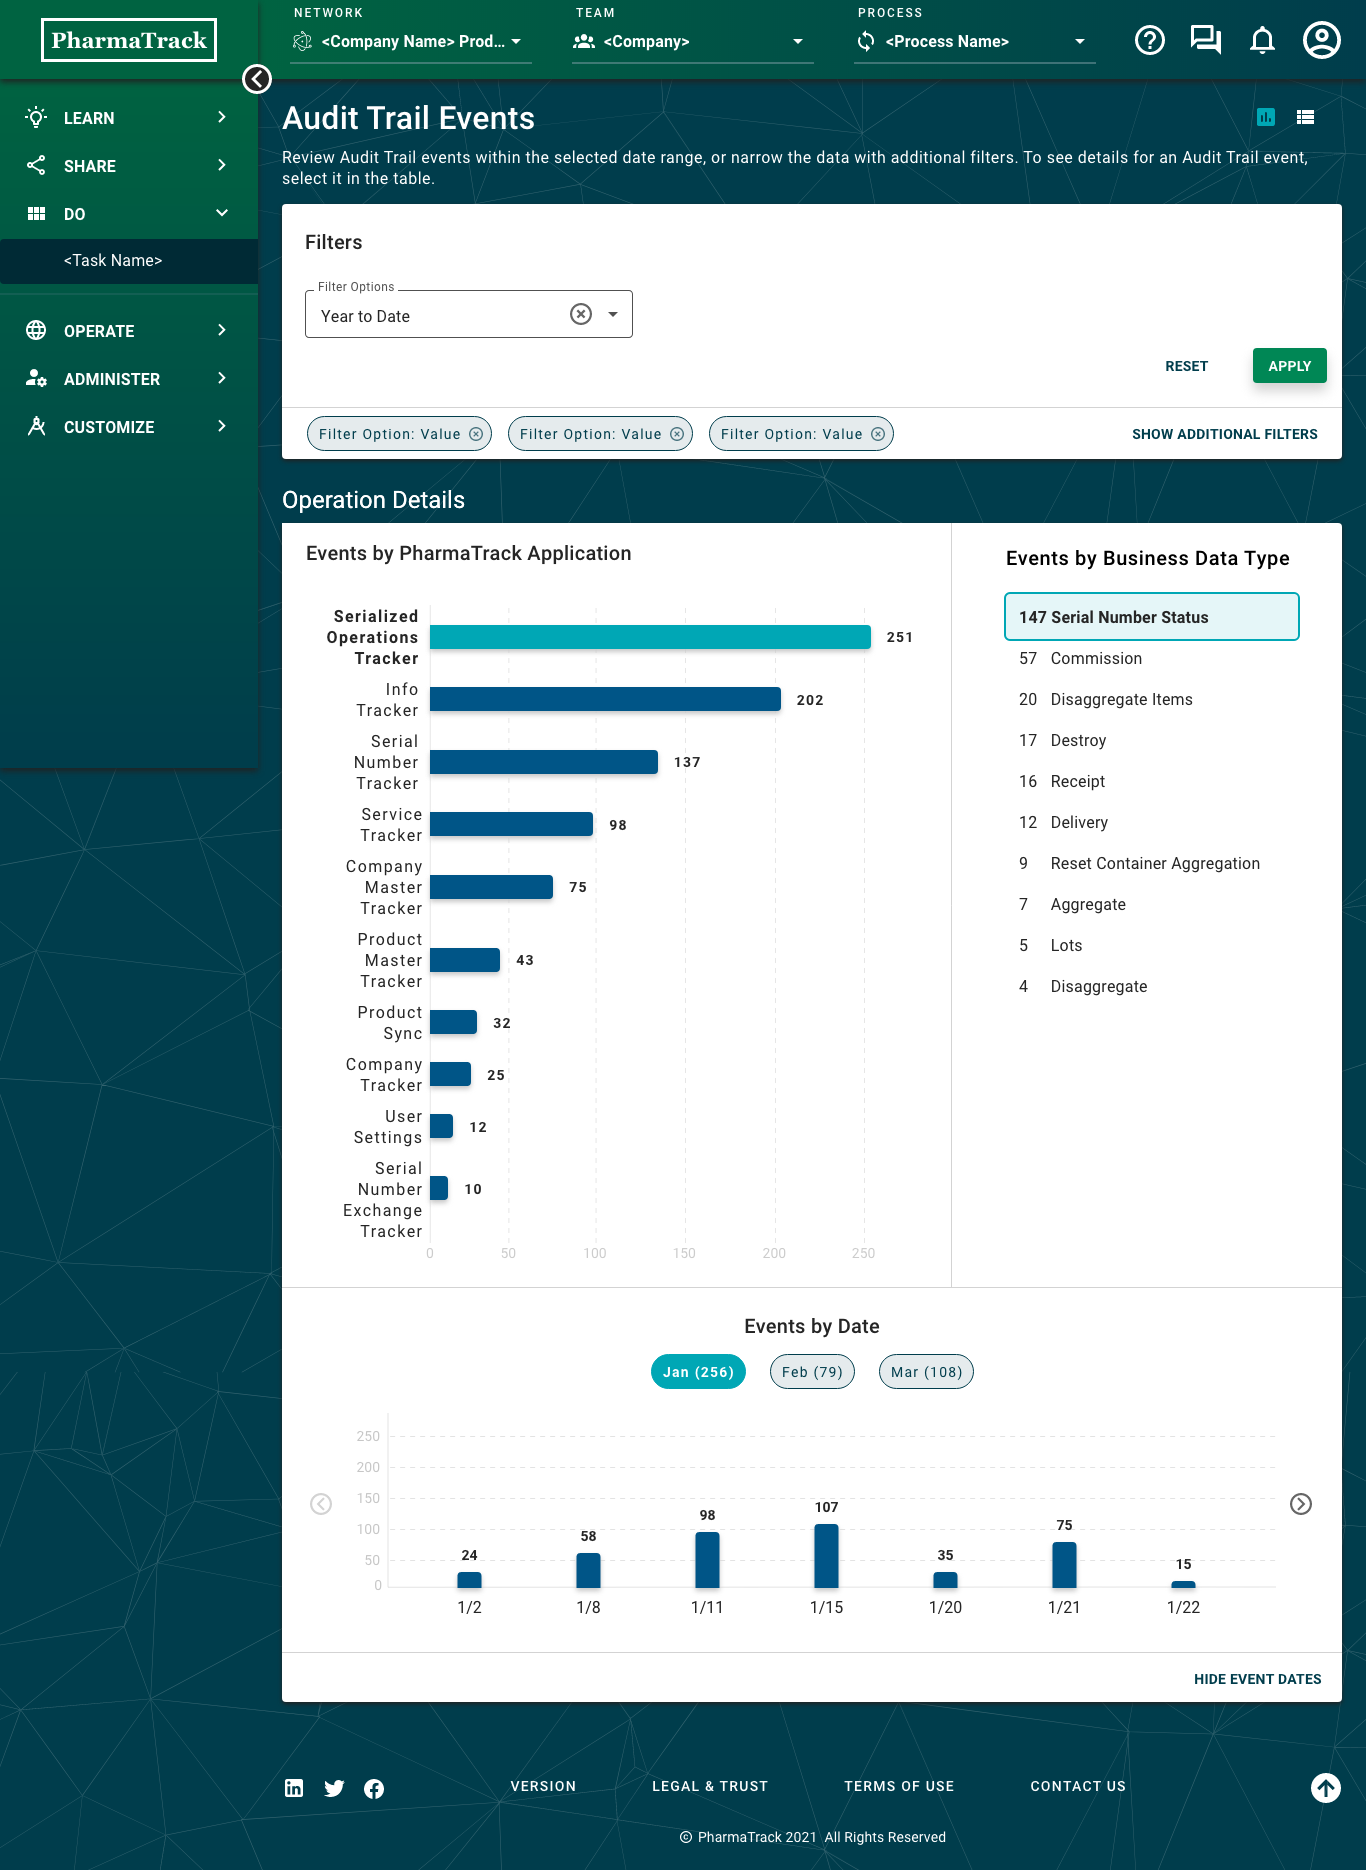
Task: Click the Do grid icon
Action: pos(36,213)
